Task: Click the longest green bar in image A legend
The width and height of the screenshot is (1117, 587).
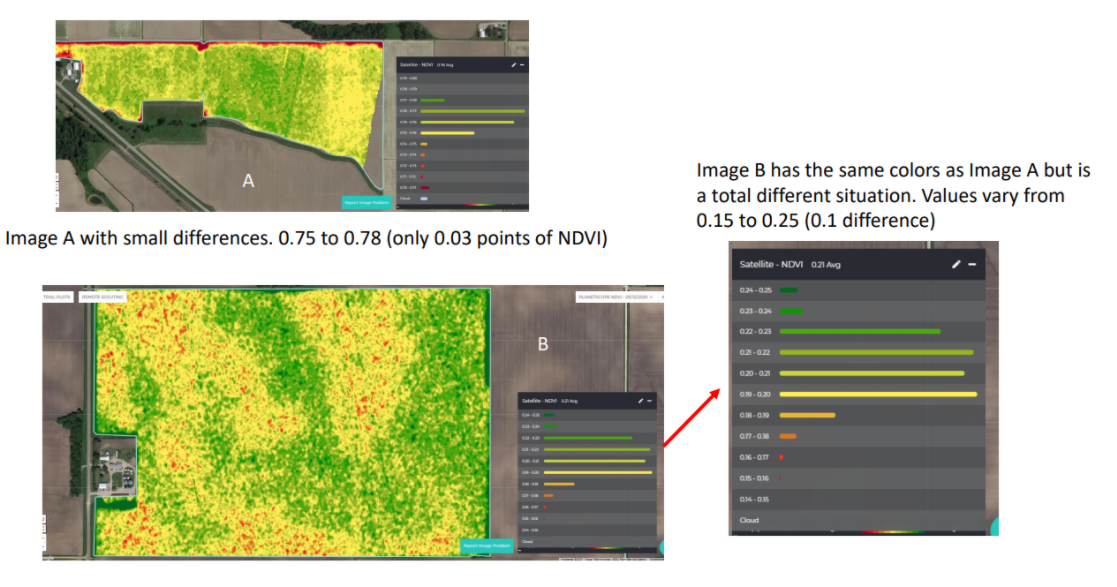Action: 472,111
